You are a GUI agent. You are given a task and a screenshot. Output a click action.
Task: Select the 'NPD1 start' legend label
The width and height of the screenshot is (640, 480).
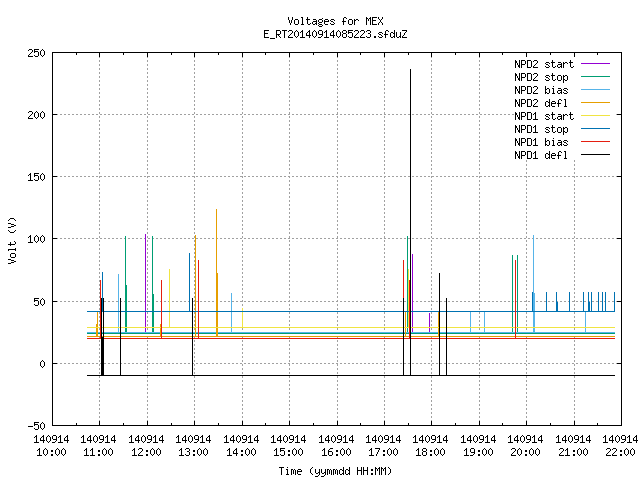coord(544,116)
